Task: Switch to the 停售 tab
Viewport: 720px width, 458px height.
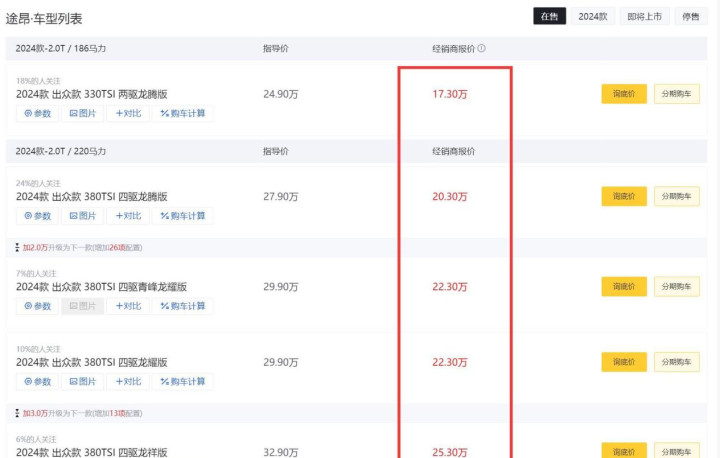Action: [x=691, y=17]
